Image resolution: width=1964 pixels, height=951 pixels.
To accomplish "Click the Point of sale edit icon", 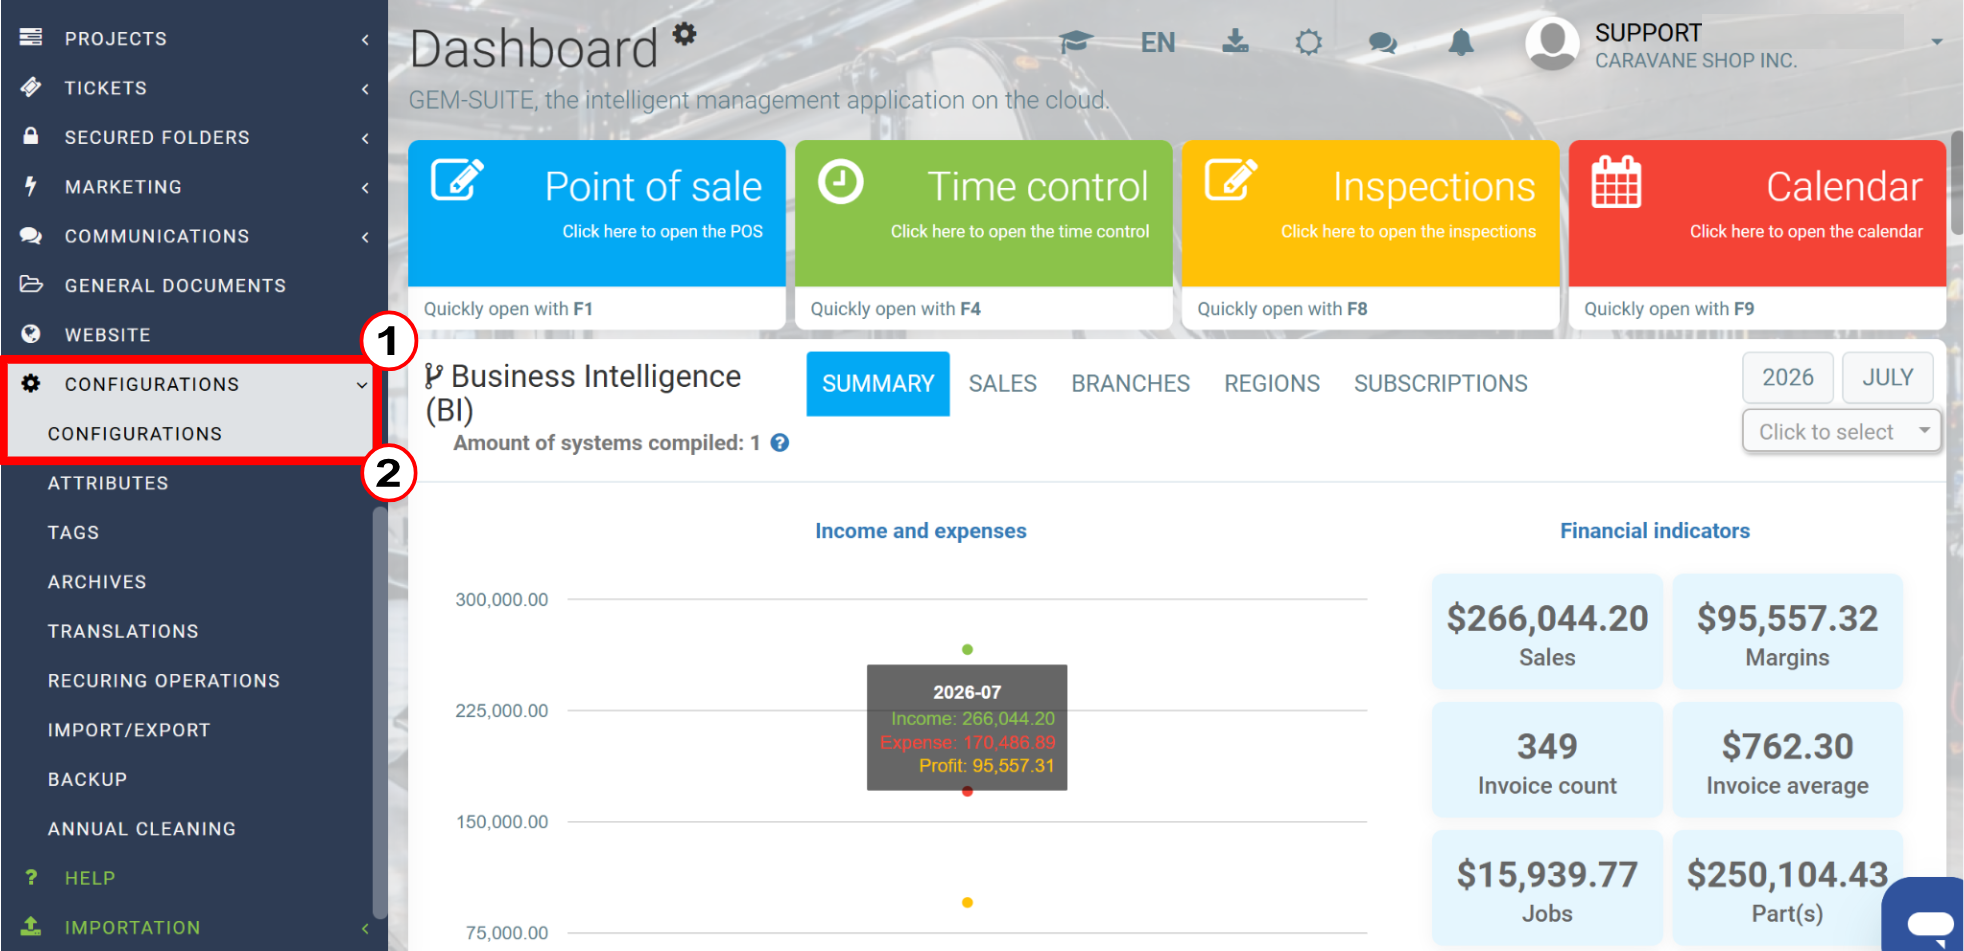I will click(458, 181).
